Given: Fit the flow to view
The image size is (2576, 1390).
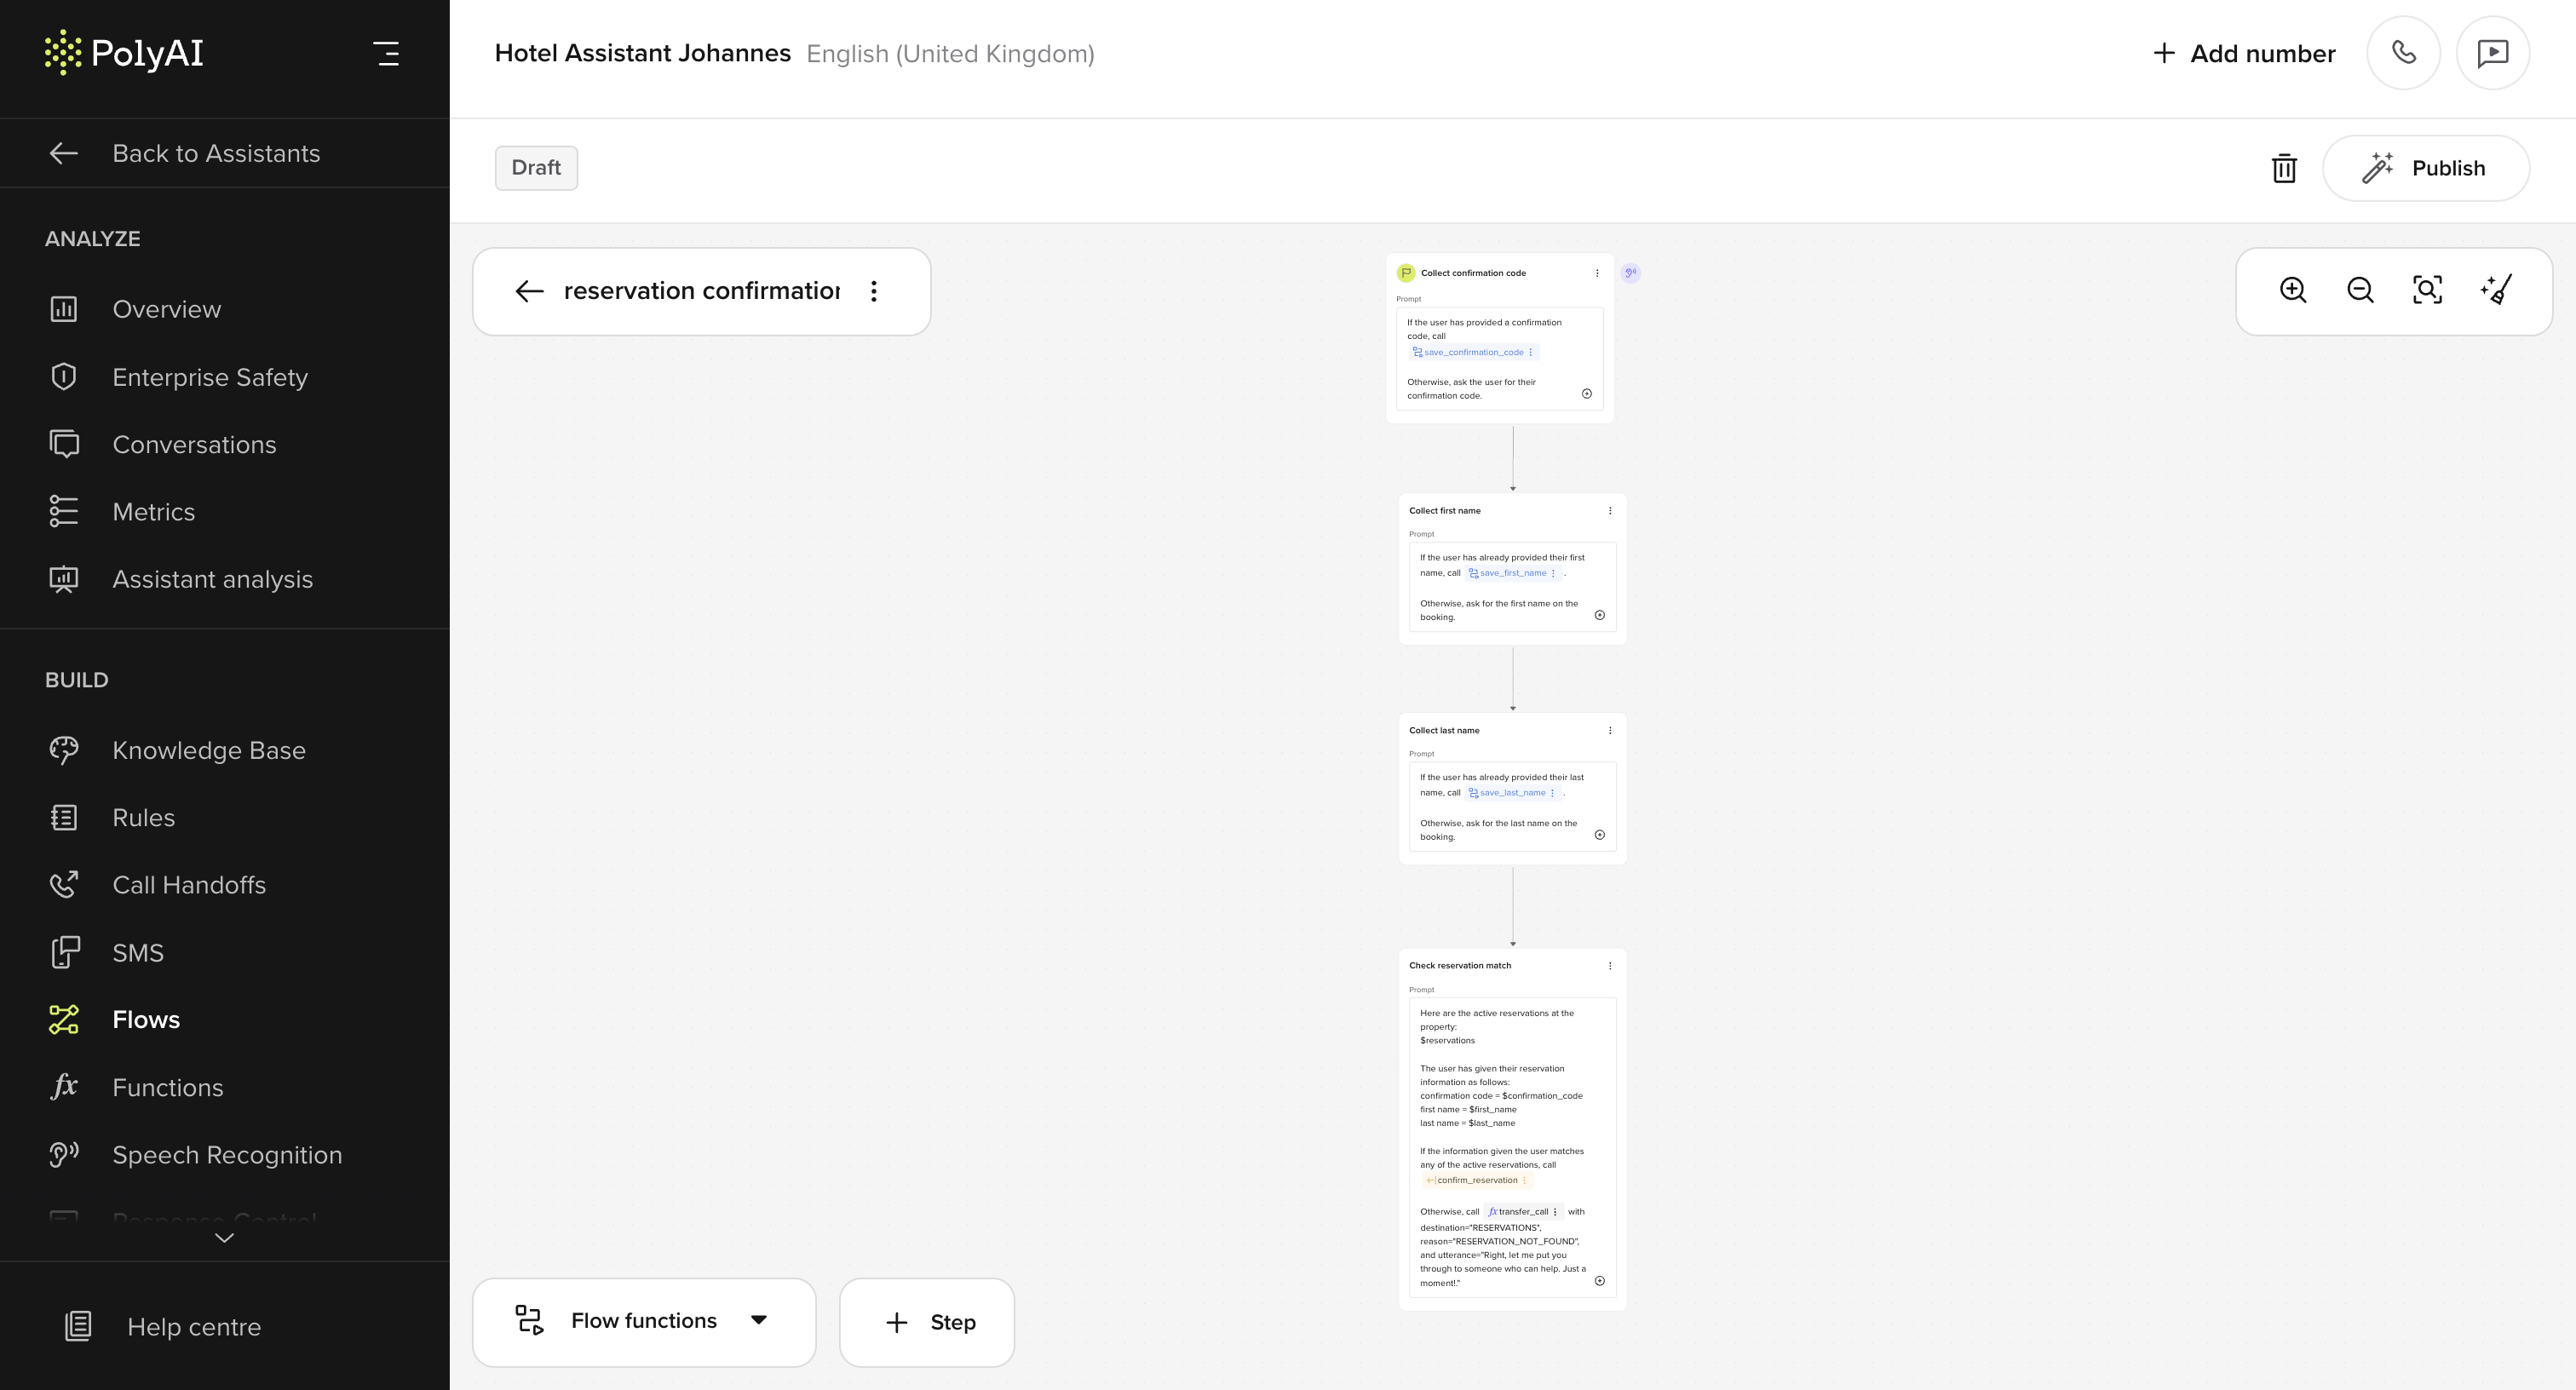Looking at the screenshot, I should click(x=2427, y=290).
